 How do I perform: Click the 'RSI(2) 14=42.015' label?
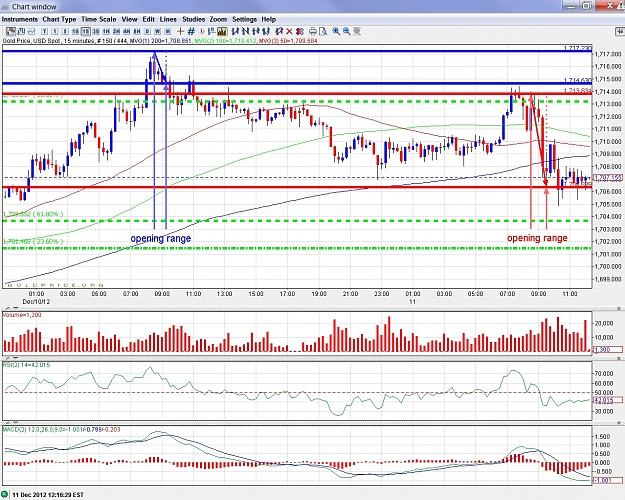pos(26,365)
